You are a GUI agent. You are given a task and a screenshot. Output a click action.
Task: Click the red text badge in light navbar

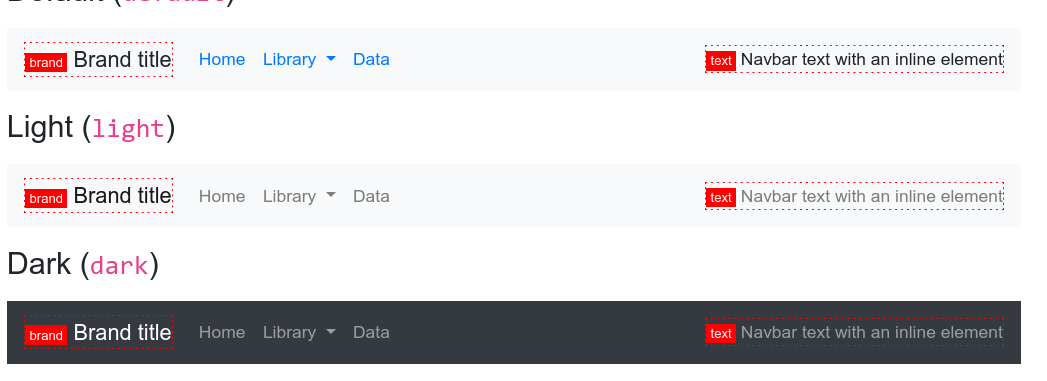[721, 197]
